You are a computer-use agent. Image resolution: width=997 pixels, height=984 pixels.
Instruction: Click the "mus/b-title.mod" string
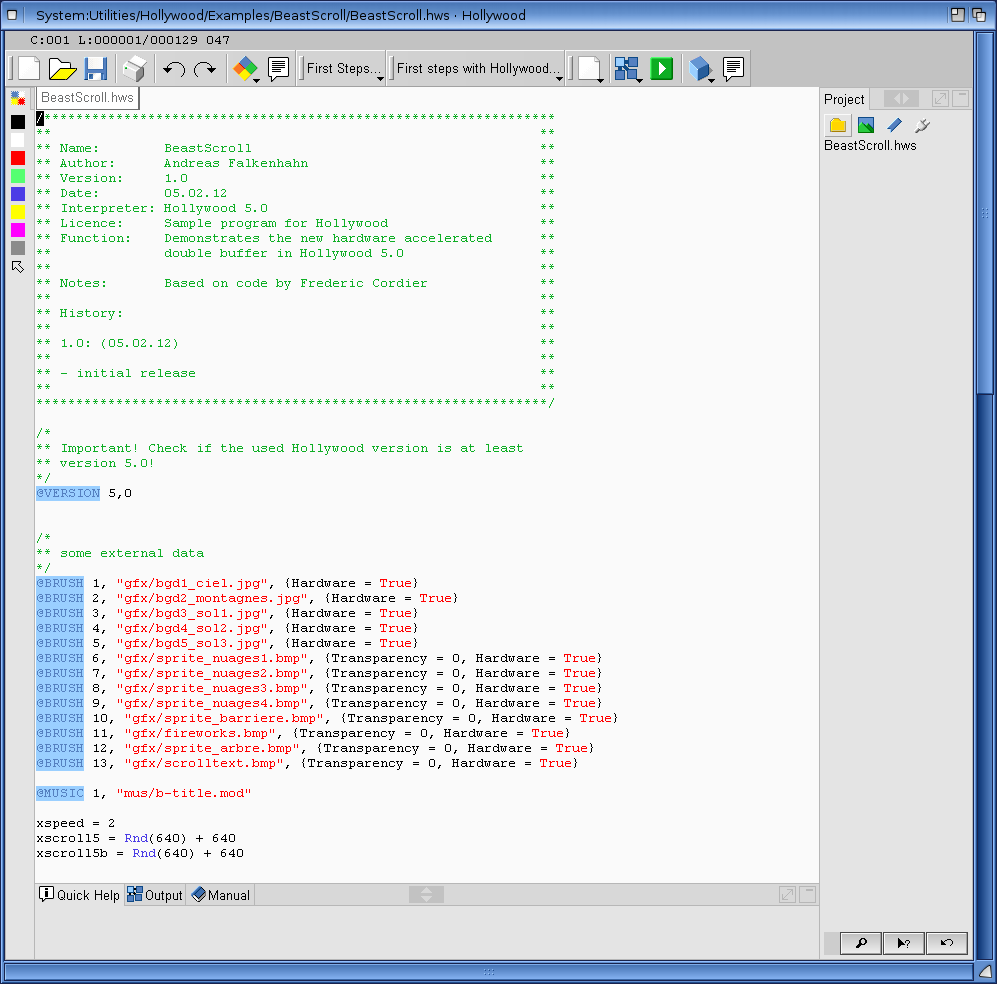(184, 793)
